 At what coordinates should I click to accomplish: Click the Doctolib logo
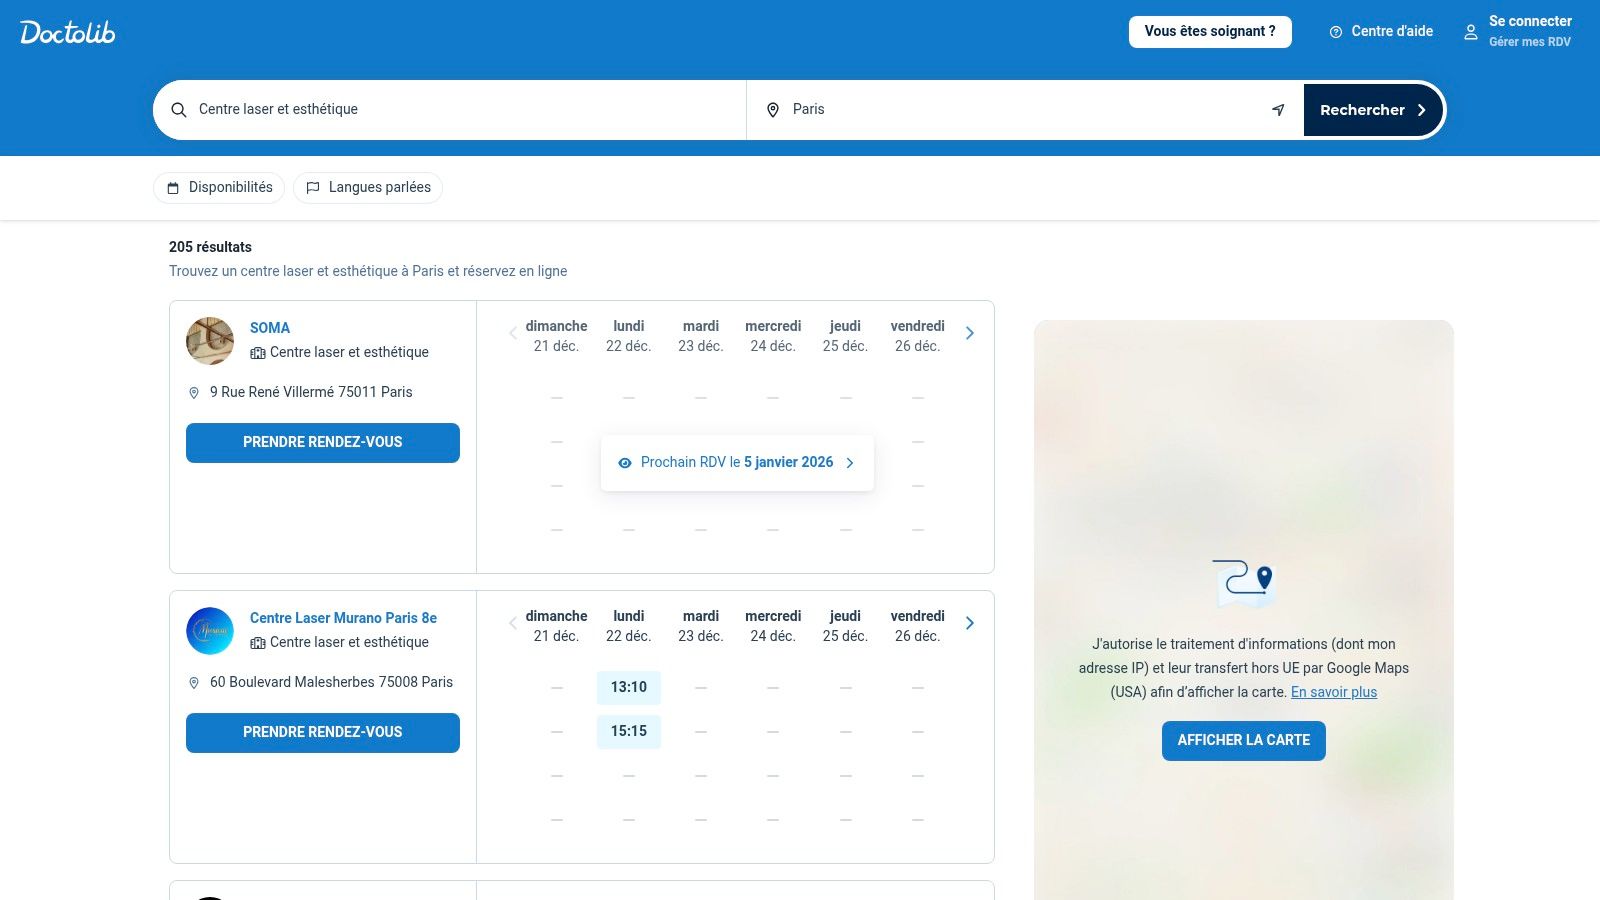(68, 32)
